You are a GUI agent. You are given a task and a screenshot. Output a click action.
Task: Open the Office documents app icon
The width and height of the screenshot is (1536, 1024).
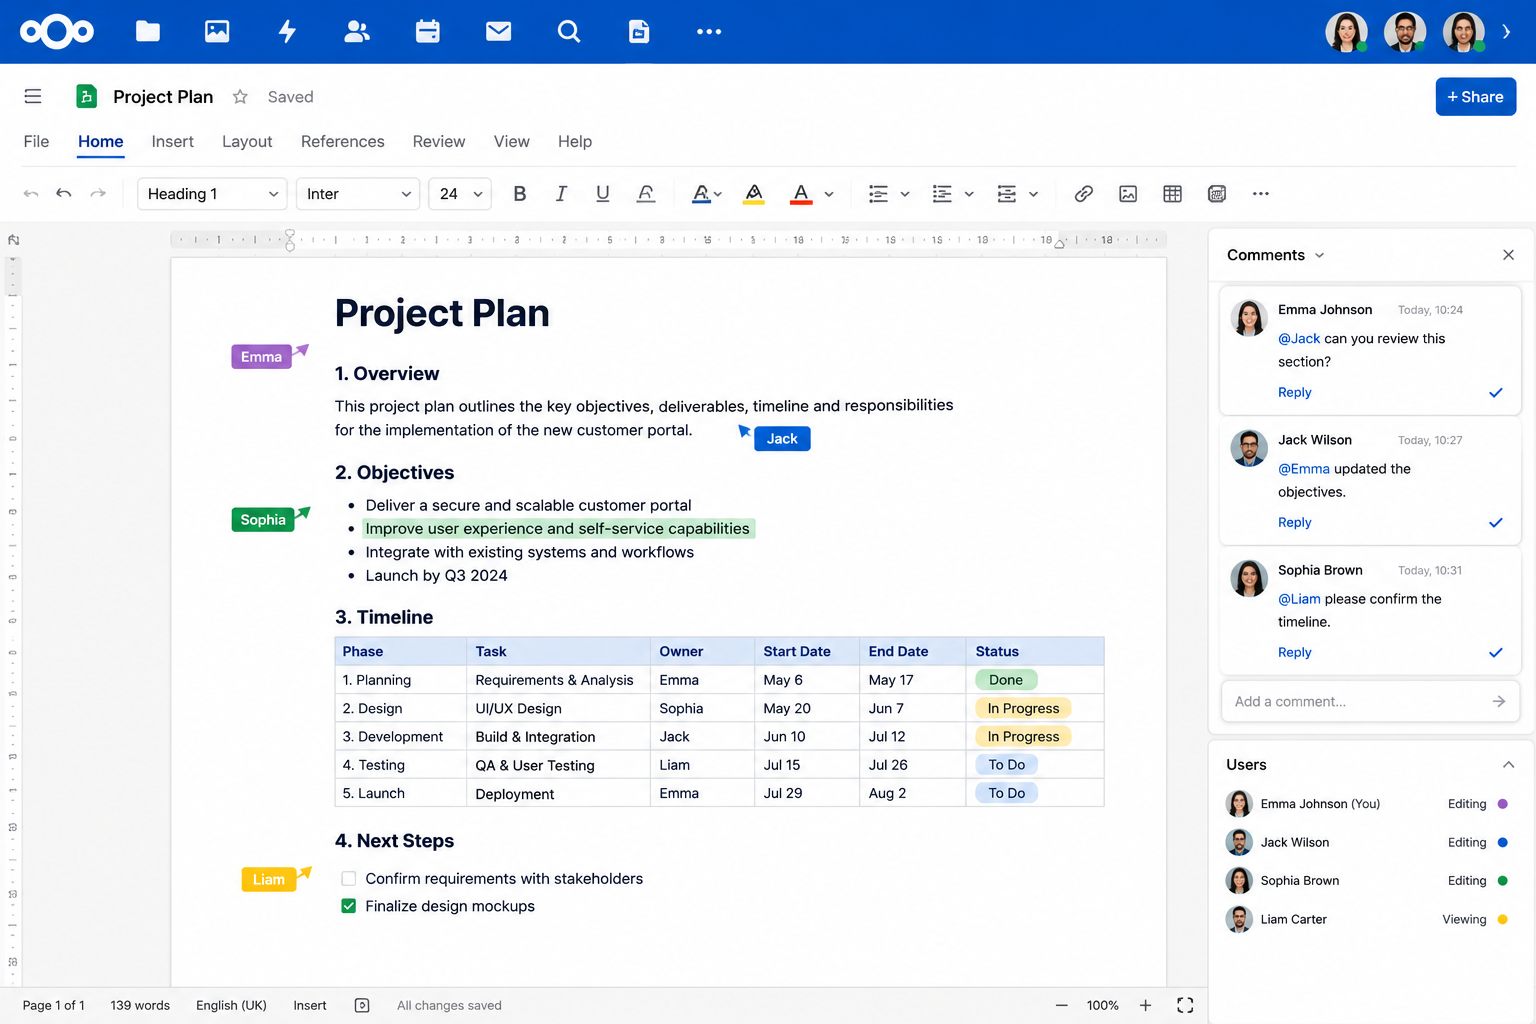click(639, 32)
